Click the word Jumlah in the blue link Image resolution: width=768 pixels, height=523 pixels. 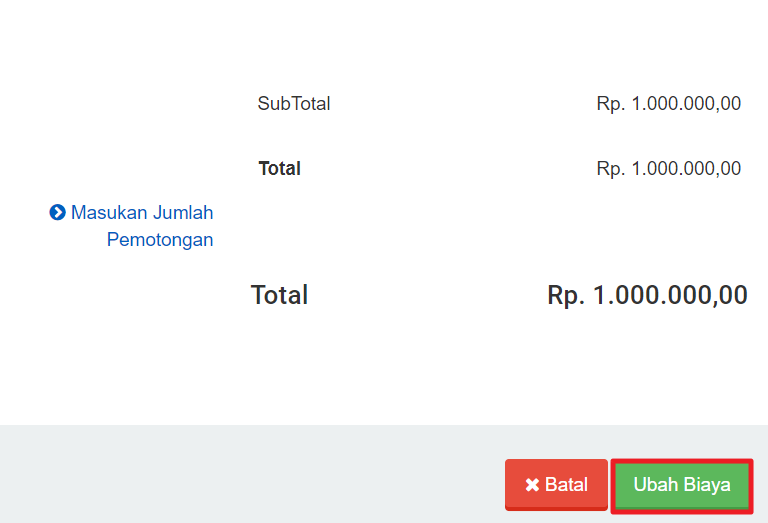click(x=183, y=213)
